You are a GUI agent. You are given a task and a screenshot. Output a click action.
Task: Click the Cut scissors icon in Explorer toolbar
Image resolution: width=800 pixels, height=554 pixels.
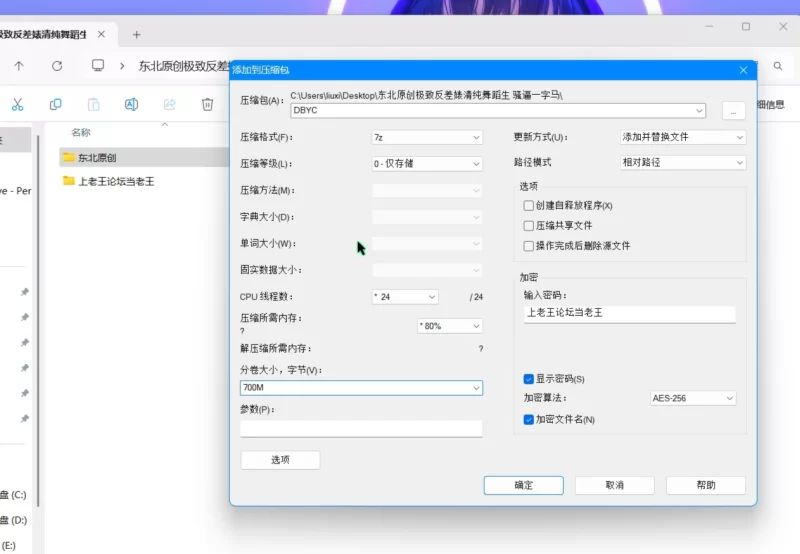pos(17,105)
